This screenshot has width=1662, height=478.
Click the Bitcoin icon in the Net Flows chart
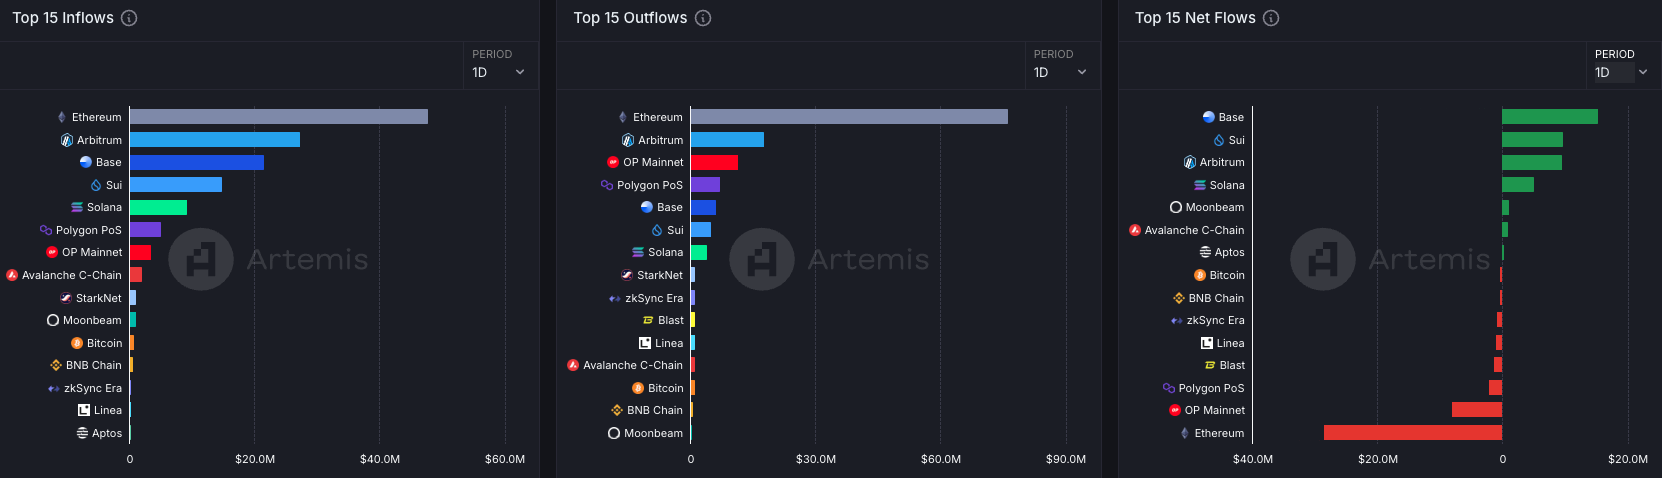pyautogui.click(x=1200, y=275)
